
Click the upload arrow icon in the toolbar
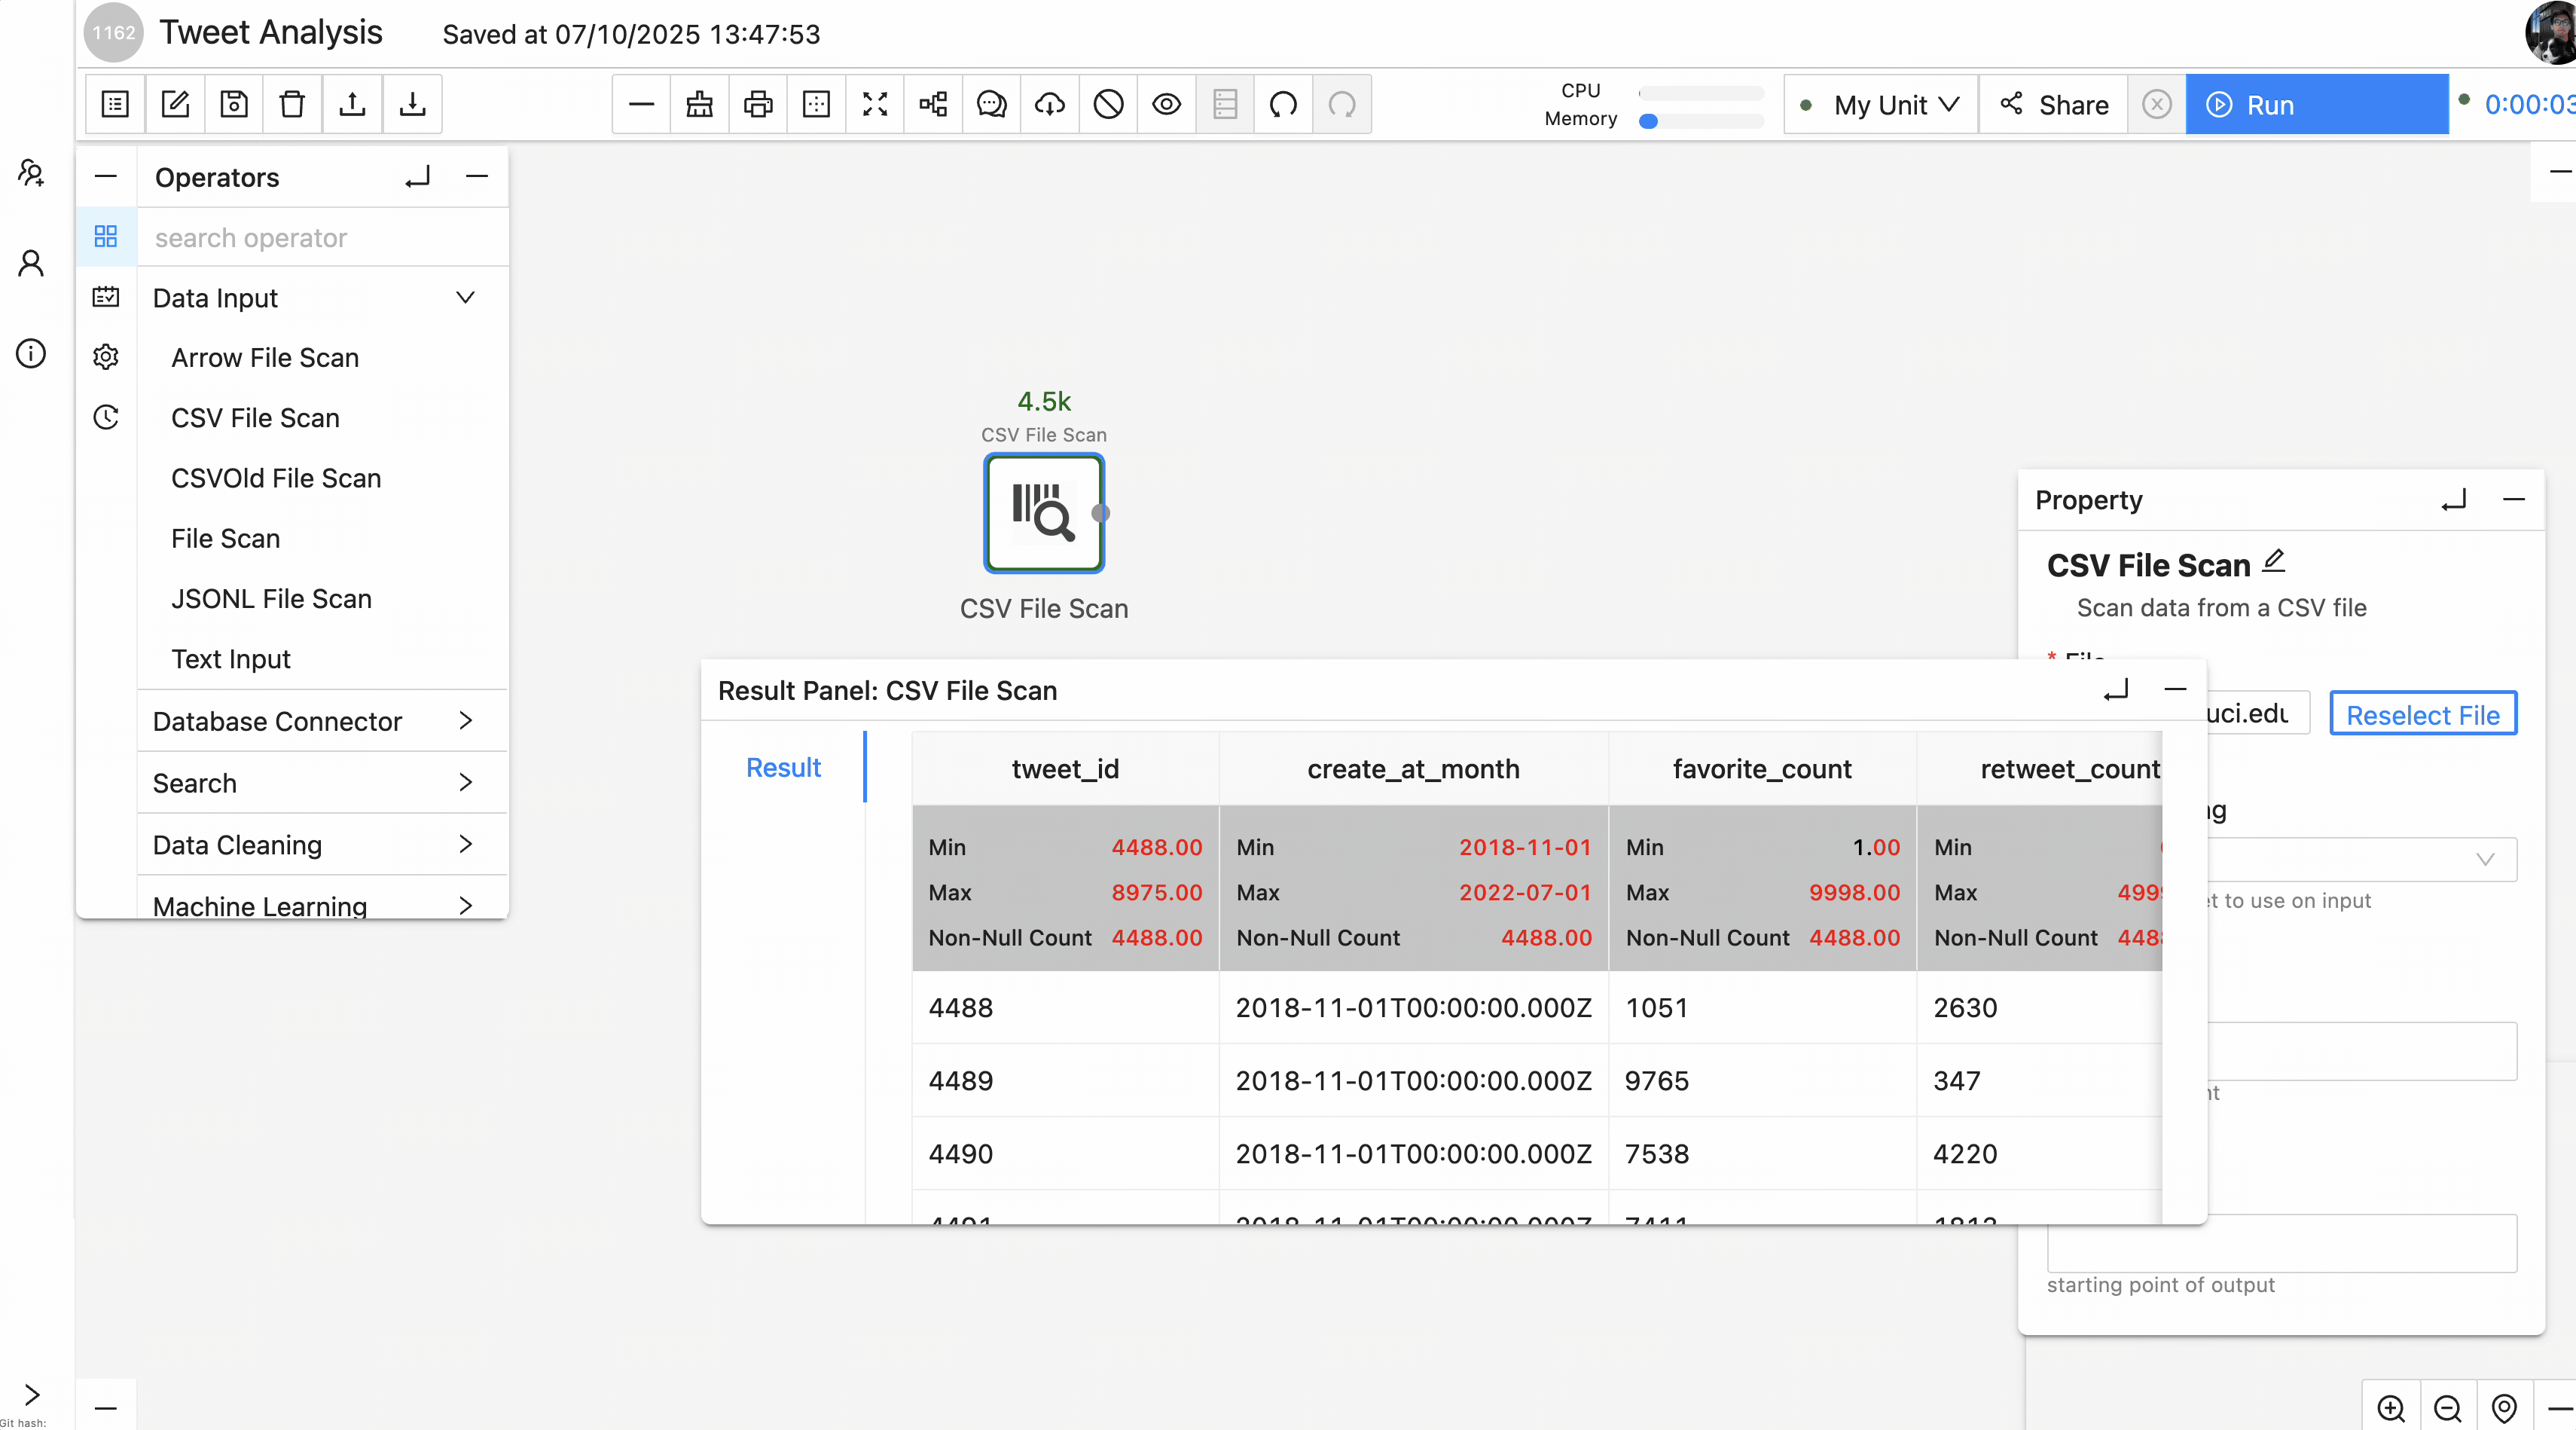pyautogui.click(x=352, y=104)
